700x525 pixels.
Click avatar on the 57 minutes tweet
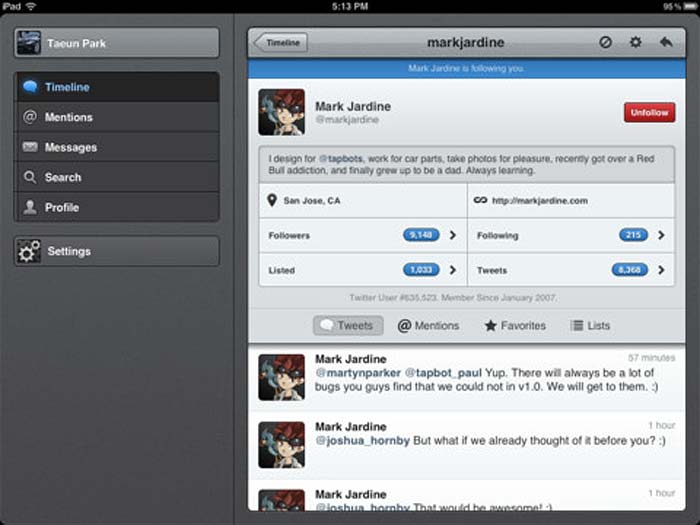281,377
